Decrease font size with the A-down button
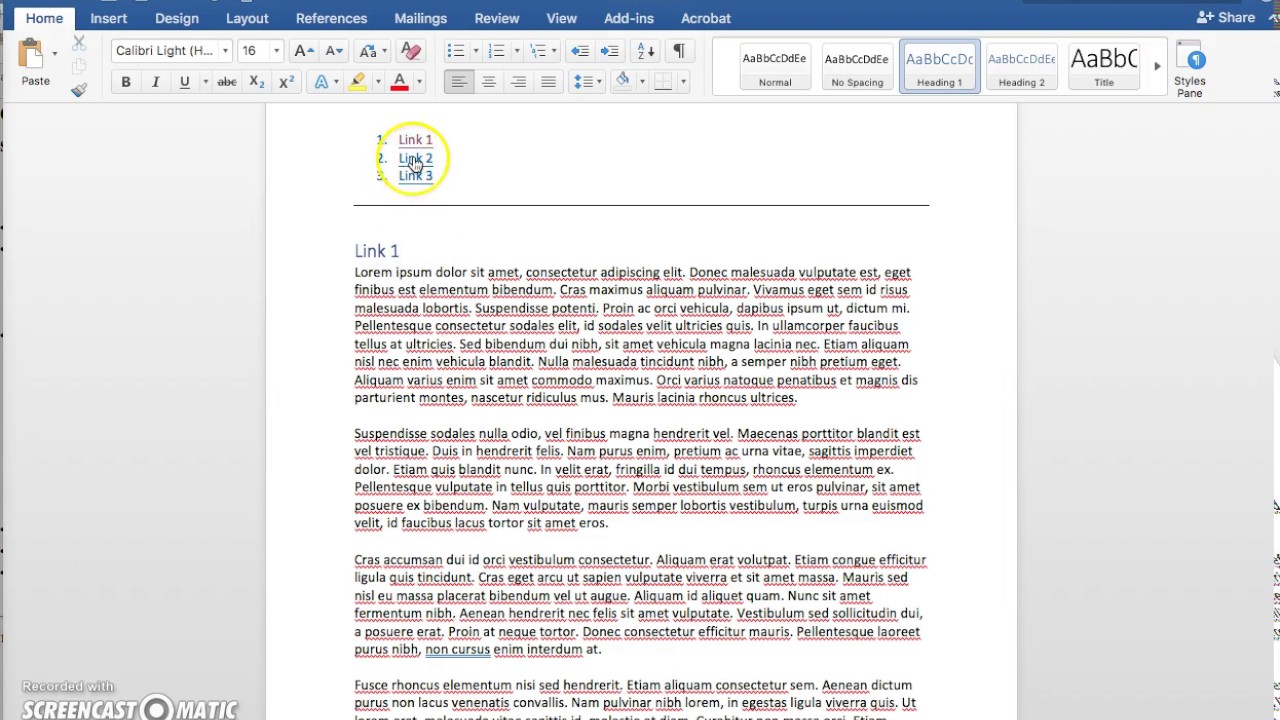The width and height of the screenshot is (1280, 720). (x=334, y=51)
